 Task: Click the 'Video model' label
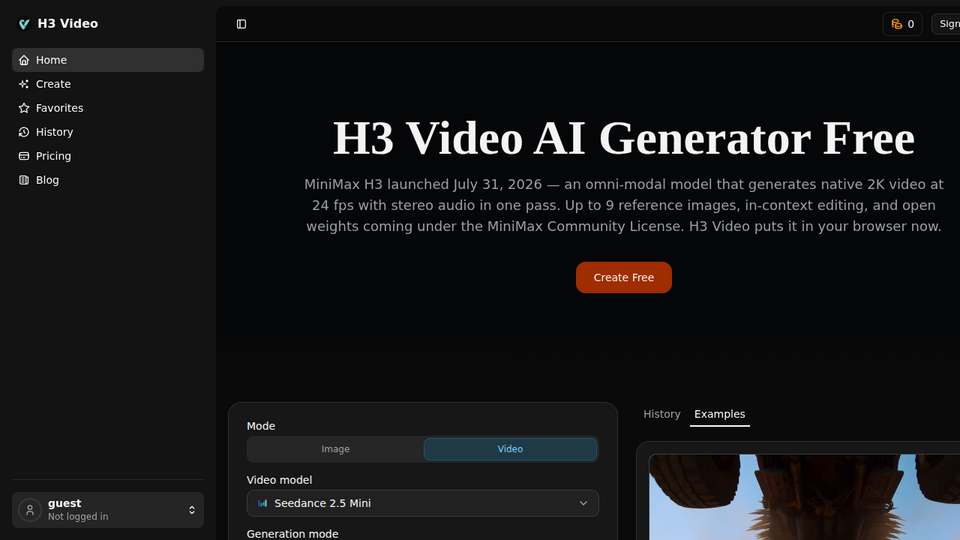(279, 480)
